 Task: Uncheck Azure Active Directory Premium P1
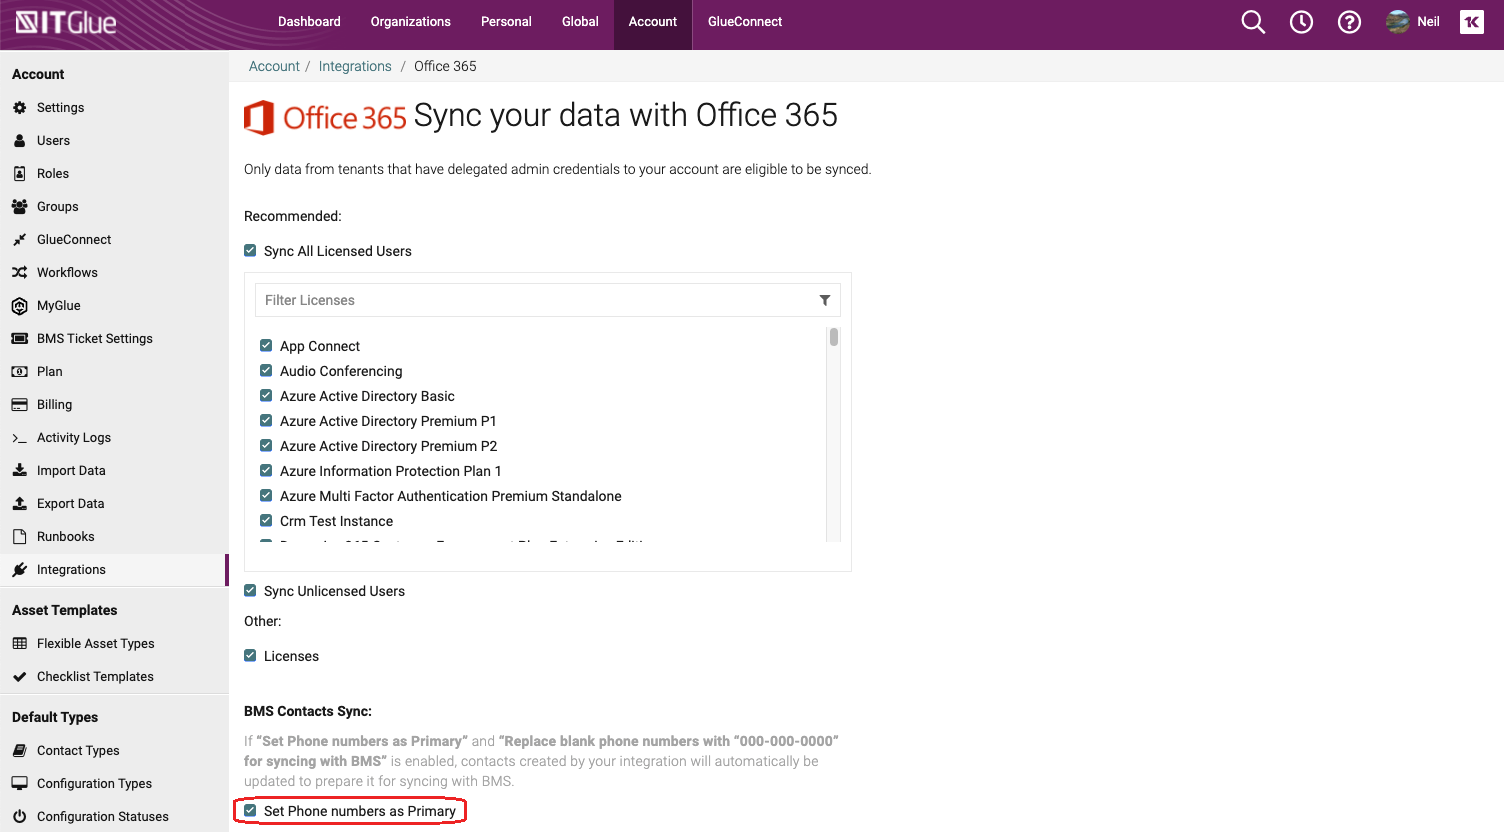(x=266, y=420)
